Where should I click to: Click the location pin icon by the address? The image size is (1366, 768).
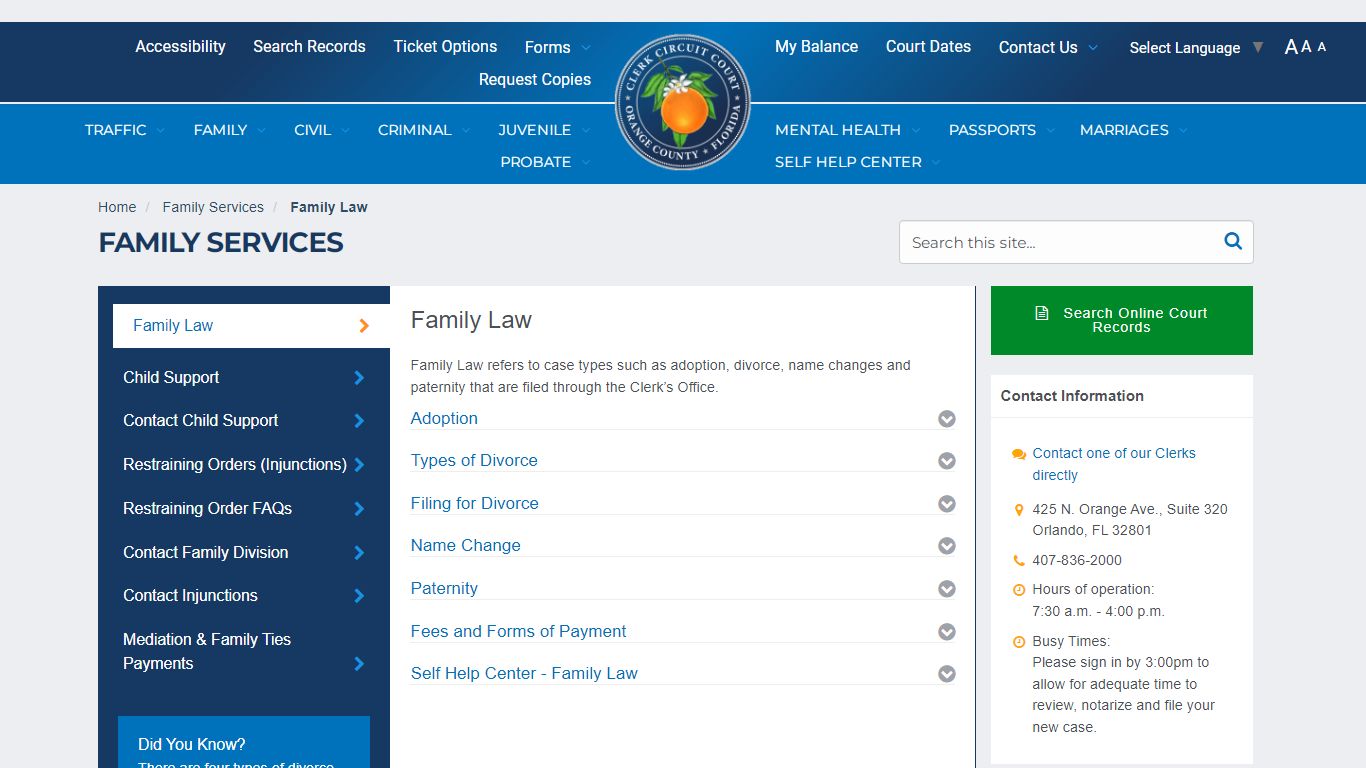click(1018, 509)
